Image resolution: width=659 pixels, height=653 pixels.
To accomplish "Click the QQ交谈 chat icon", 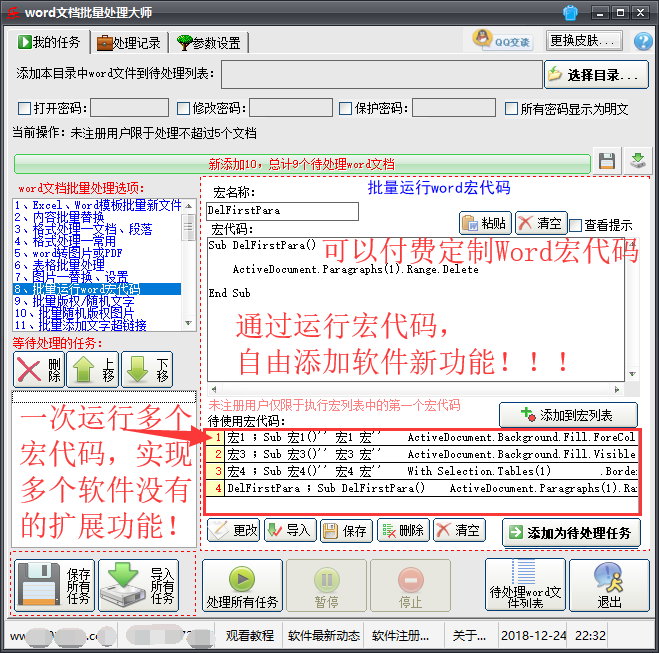I will click(x=503, y=40).
